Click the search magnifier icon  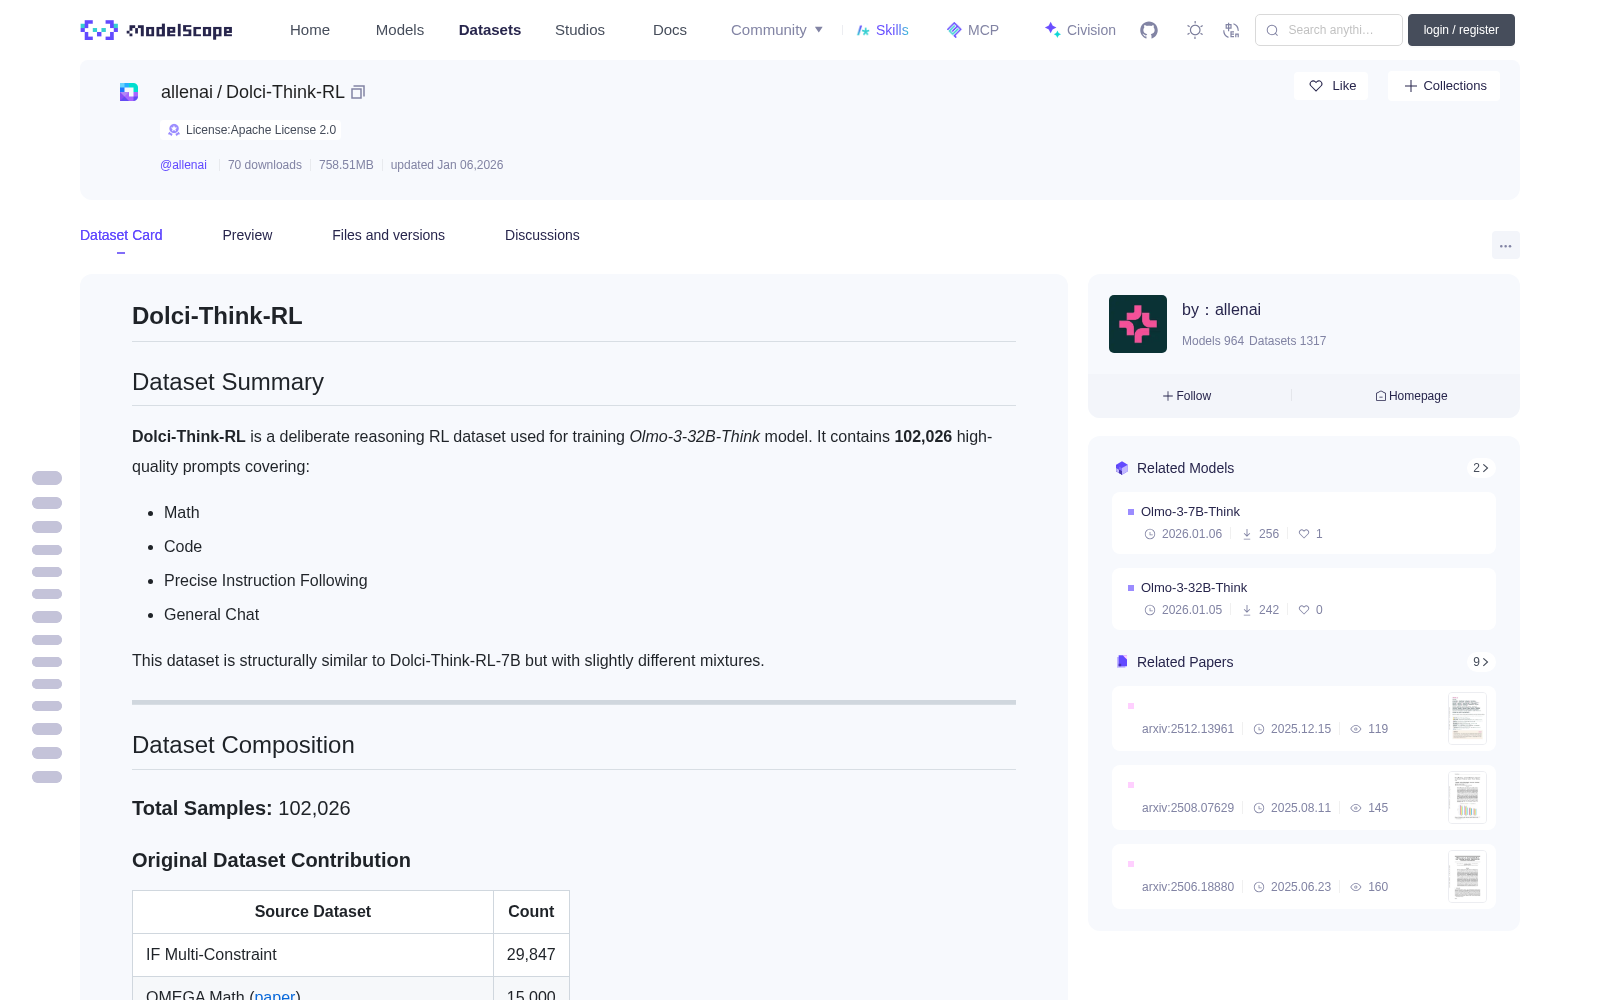[x=1272, y=30]
